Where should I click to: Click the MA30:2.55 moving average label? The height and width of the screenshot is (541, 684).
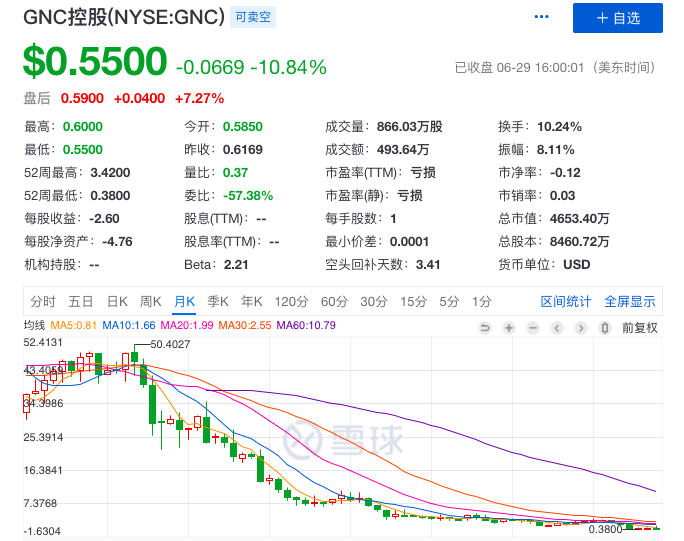(245, 325)
